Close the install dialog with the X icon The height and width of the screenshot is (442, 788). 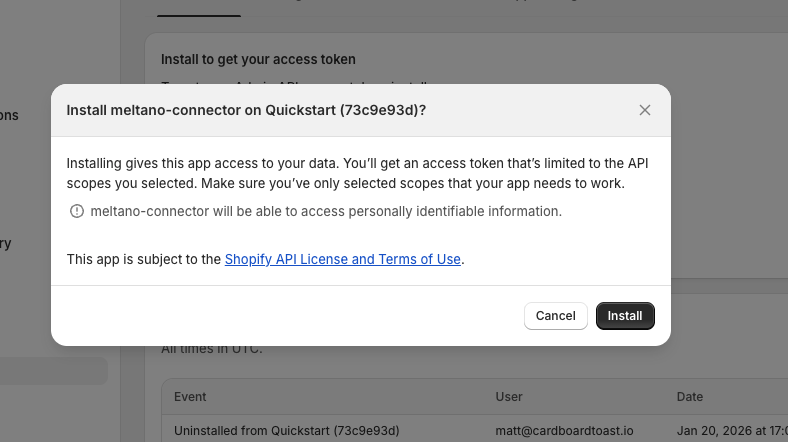pos(645,110)
